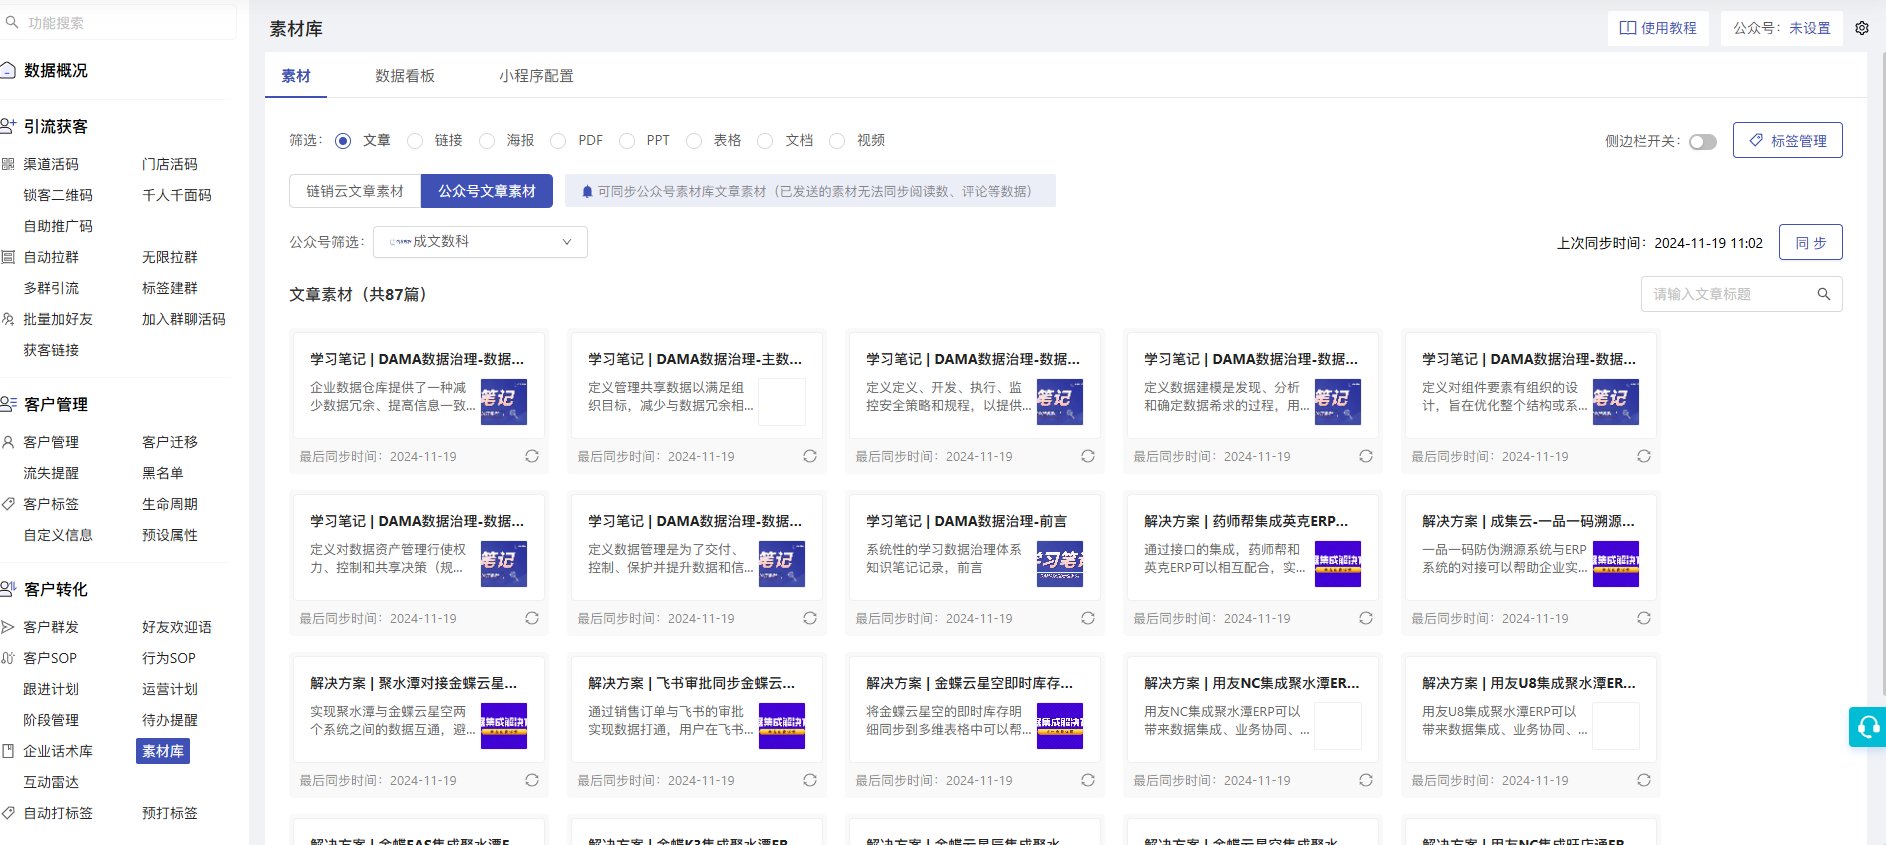1886x845 pixels.
Task: Refresh the card about 数据资产管理行使权力
Action: [532, 618]
